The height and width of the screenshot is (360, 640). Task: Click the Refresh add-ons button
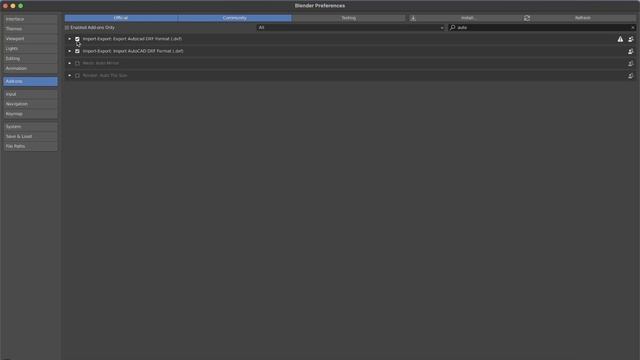pyautogui.click(x=580, y=18)
